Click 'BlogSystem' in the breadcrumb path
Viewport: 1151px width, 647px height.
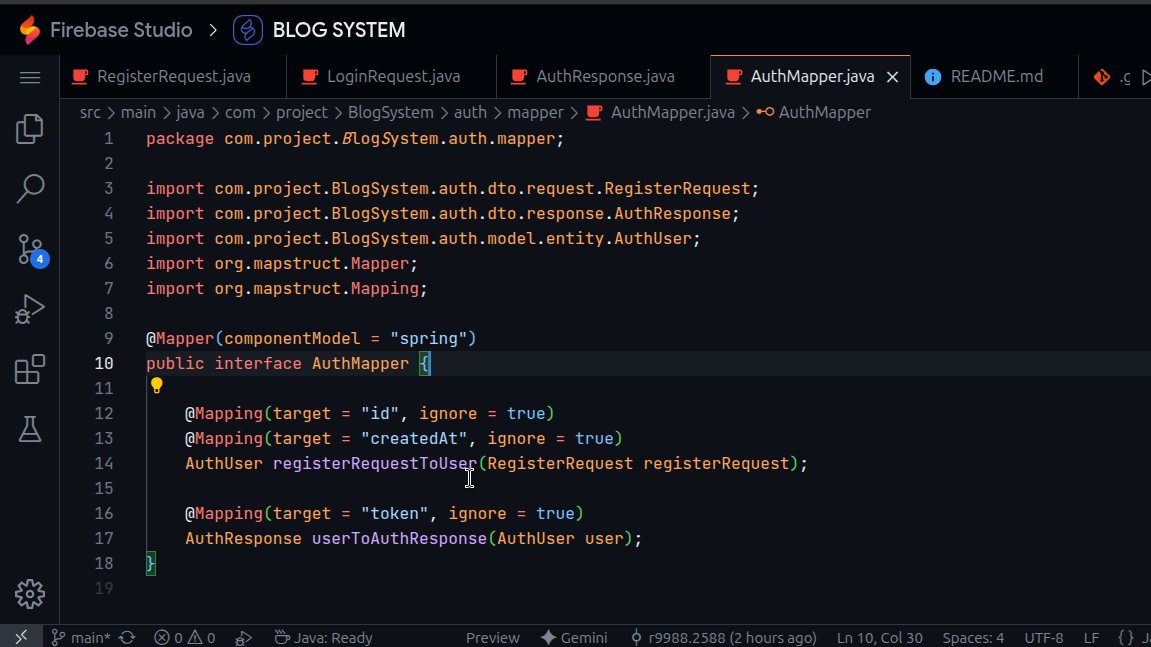click(x=391, y=112)
